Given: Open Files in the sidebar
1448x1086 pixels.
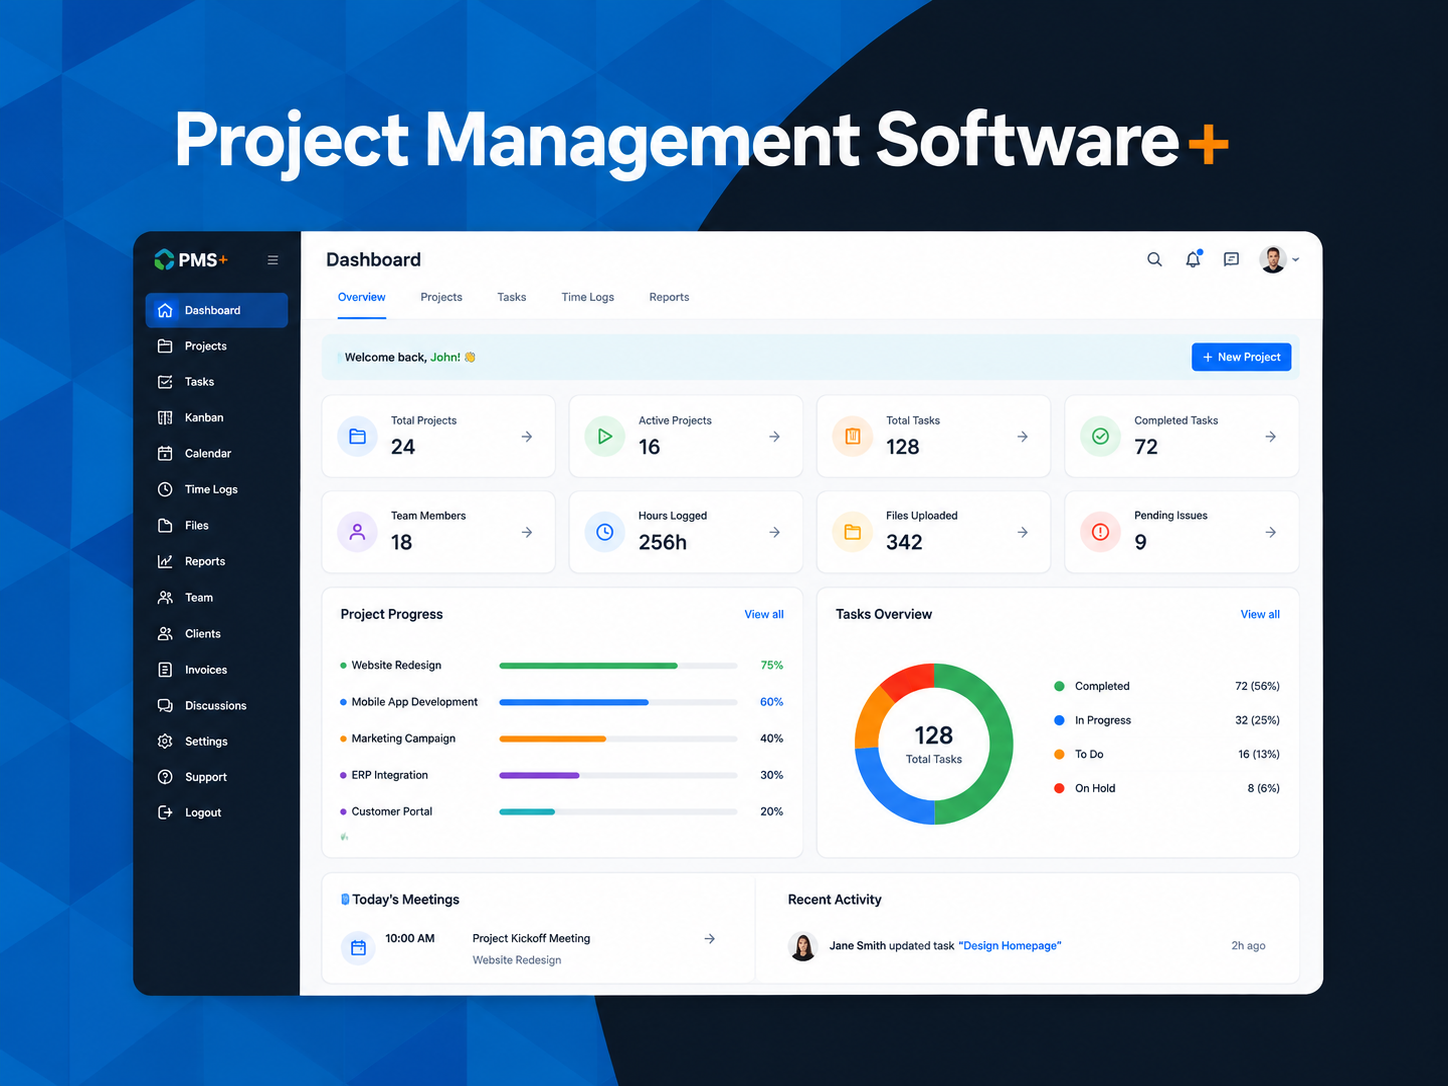Looking at the screenshot, I should tap(216, 526).
